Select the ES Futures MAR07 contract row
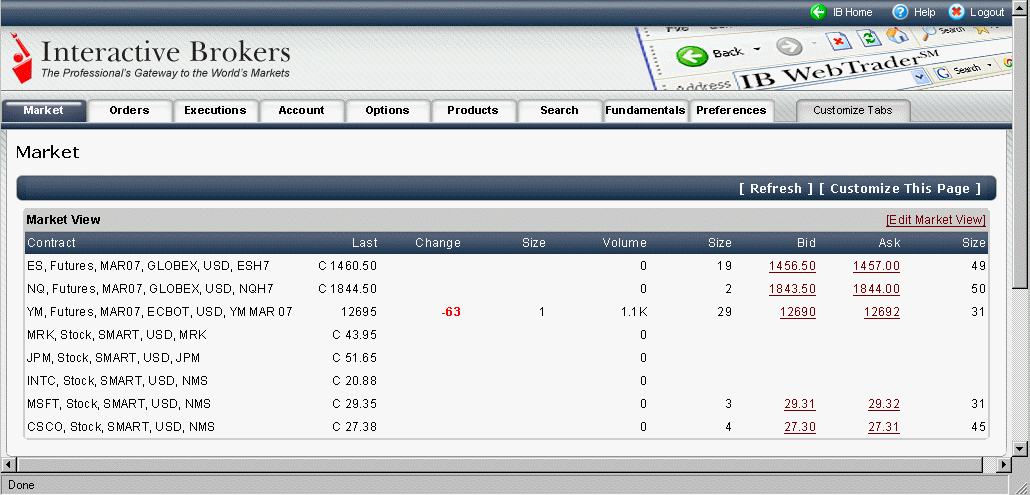 [506, 266]
